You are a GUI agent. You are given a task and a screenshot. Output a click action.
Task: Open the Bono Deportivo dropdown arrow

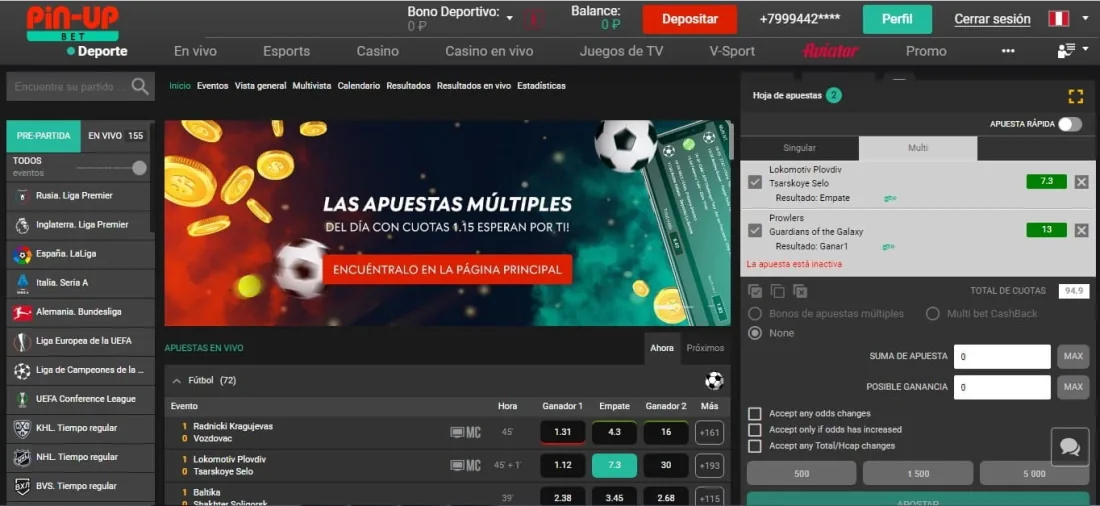tap(510, 18)
